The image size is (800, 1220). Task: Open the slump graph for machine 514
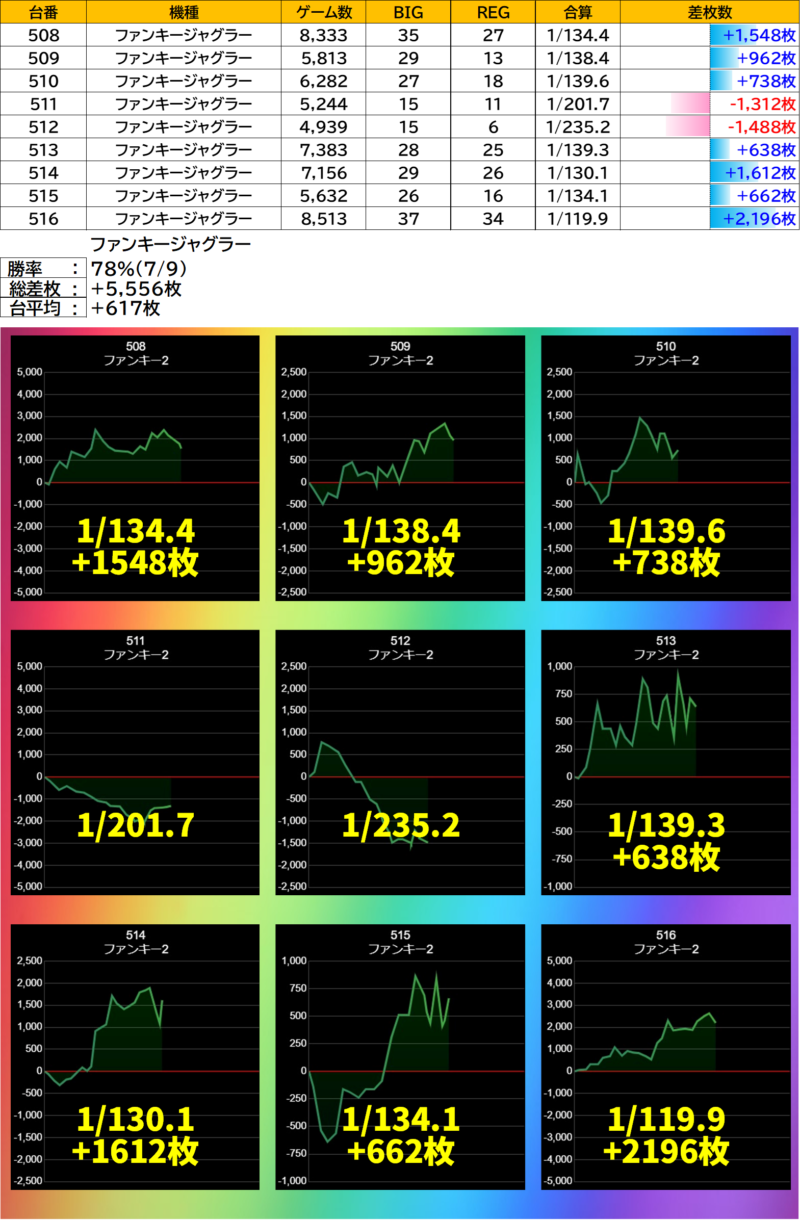135,1058
